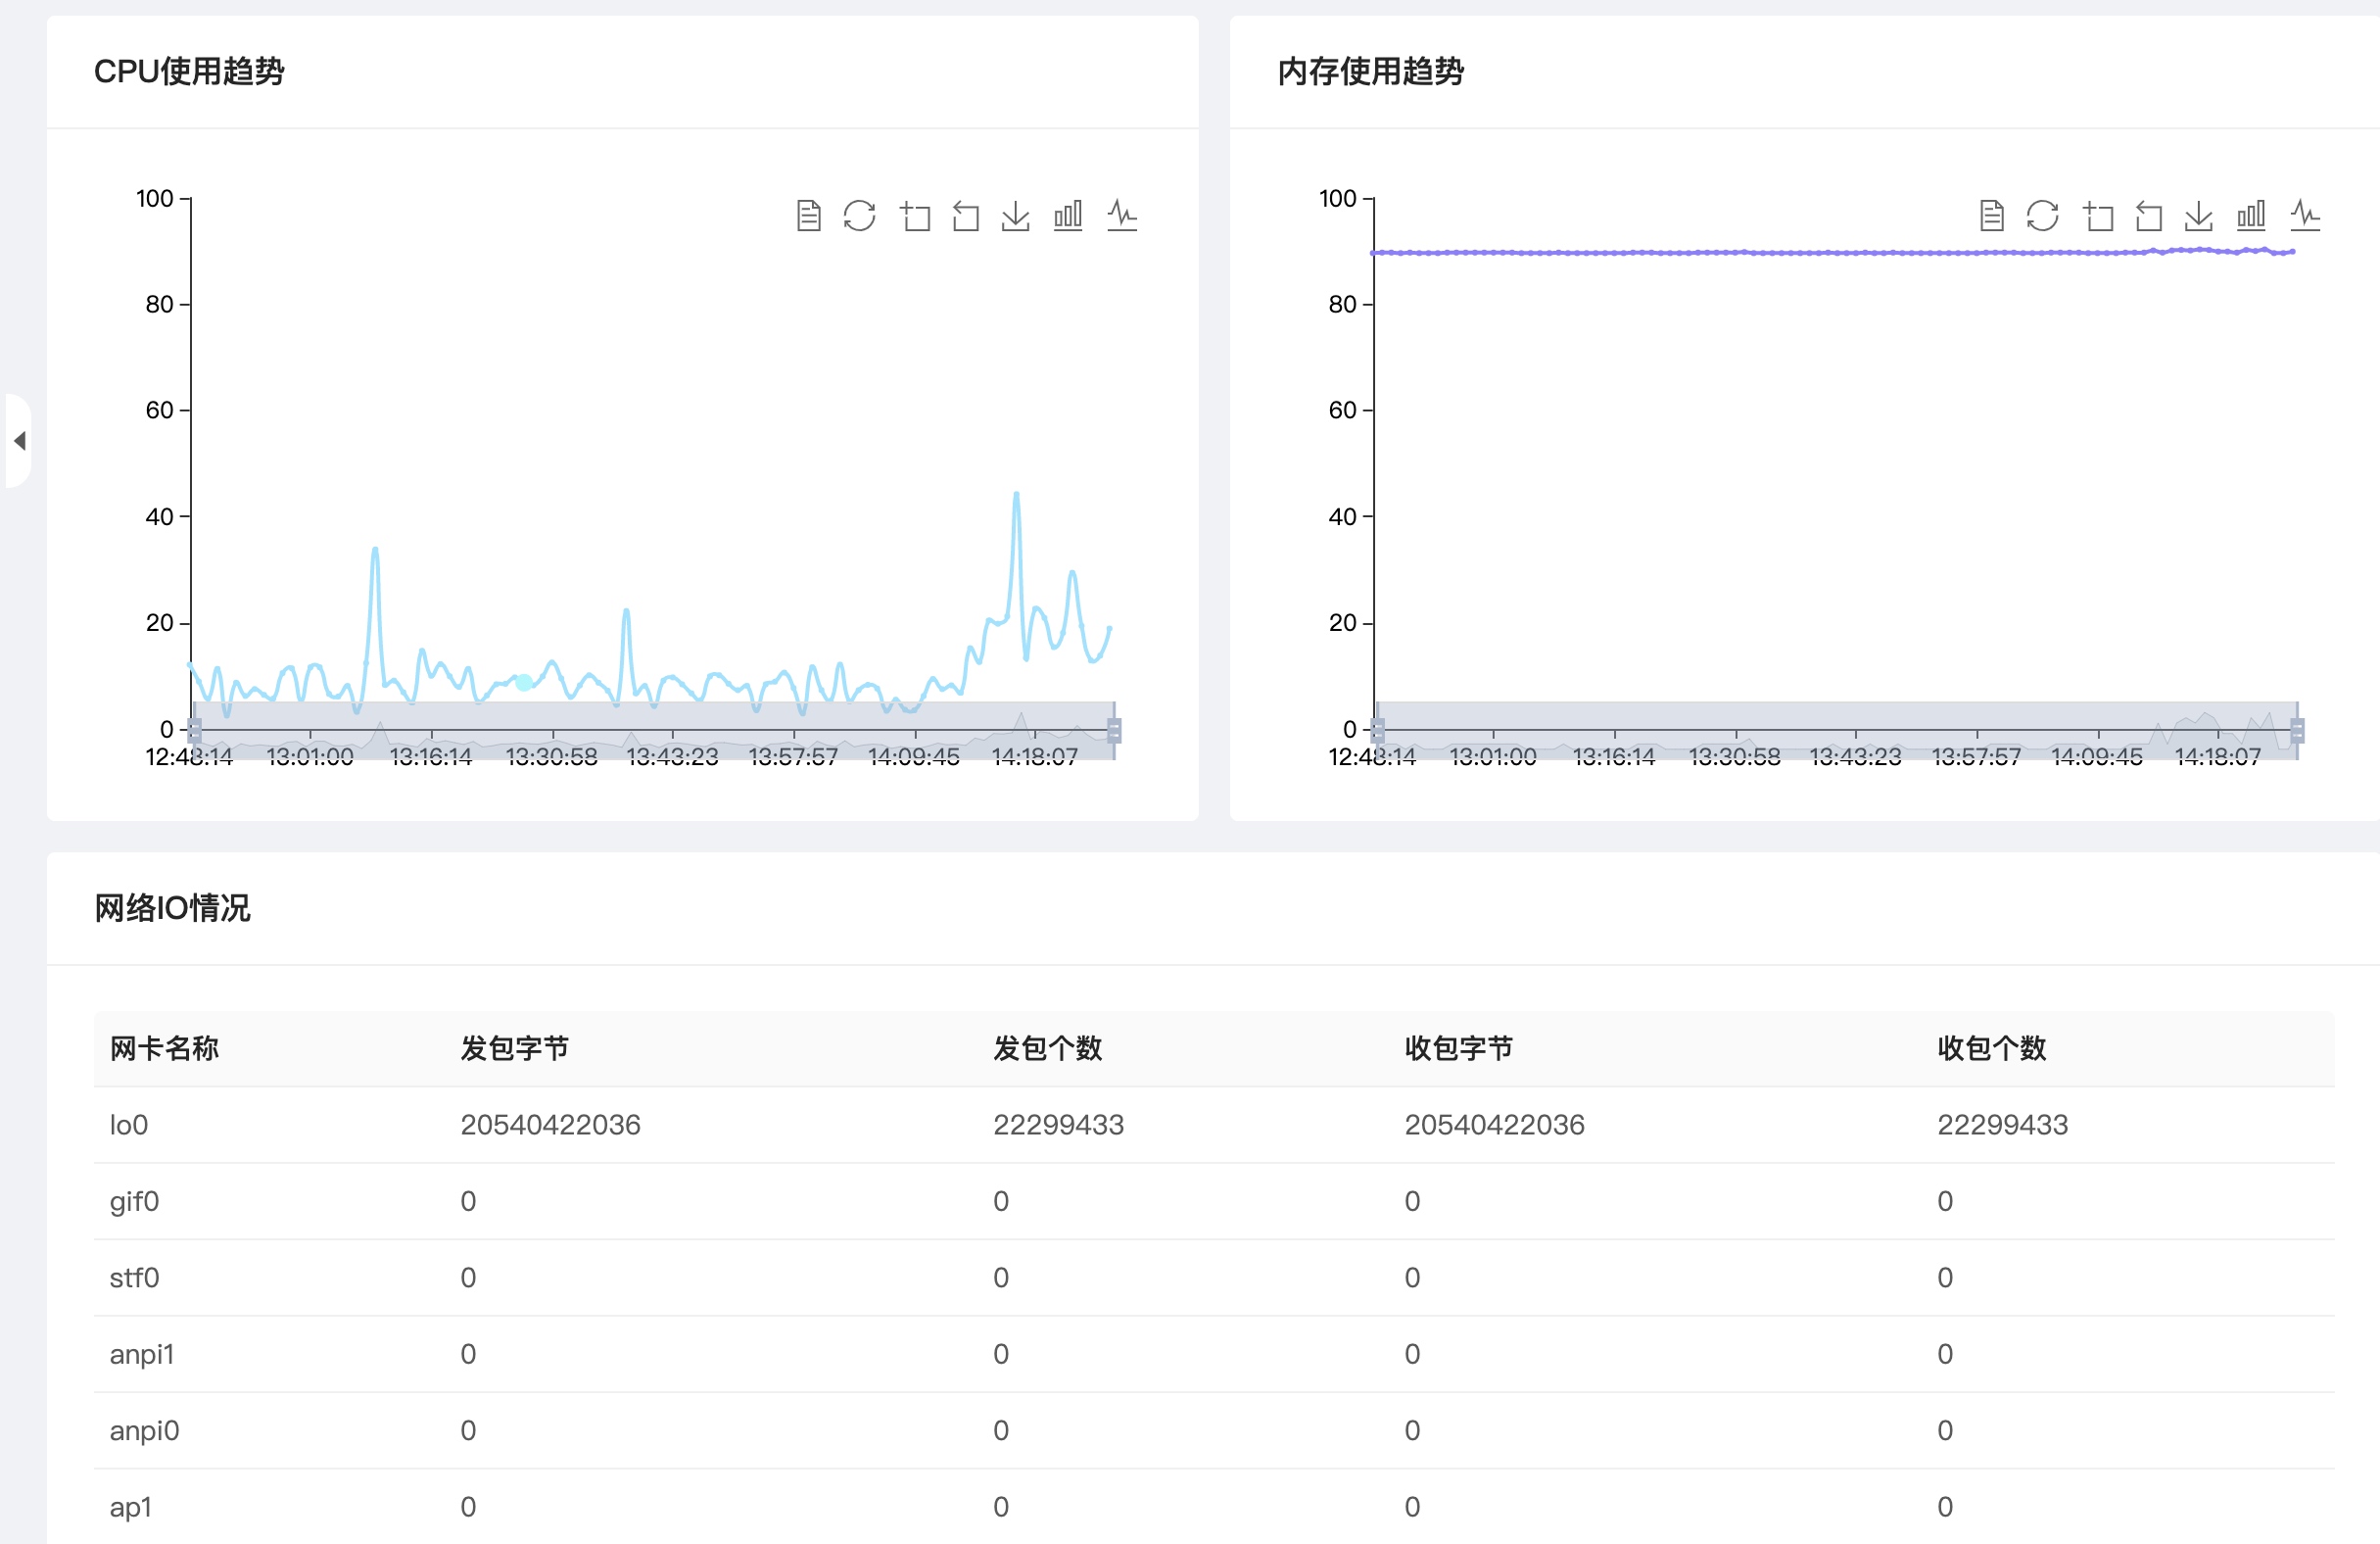Activate area zoom on memory chart
Viewport: 2380px width, 1544px height.
click(x=2098, y=216)
